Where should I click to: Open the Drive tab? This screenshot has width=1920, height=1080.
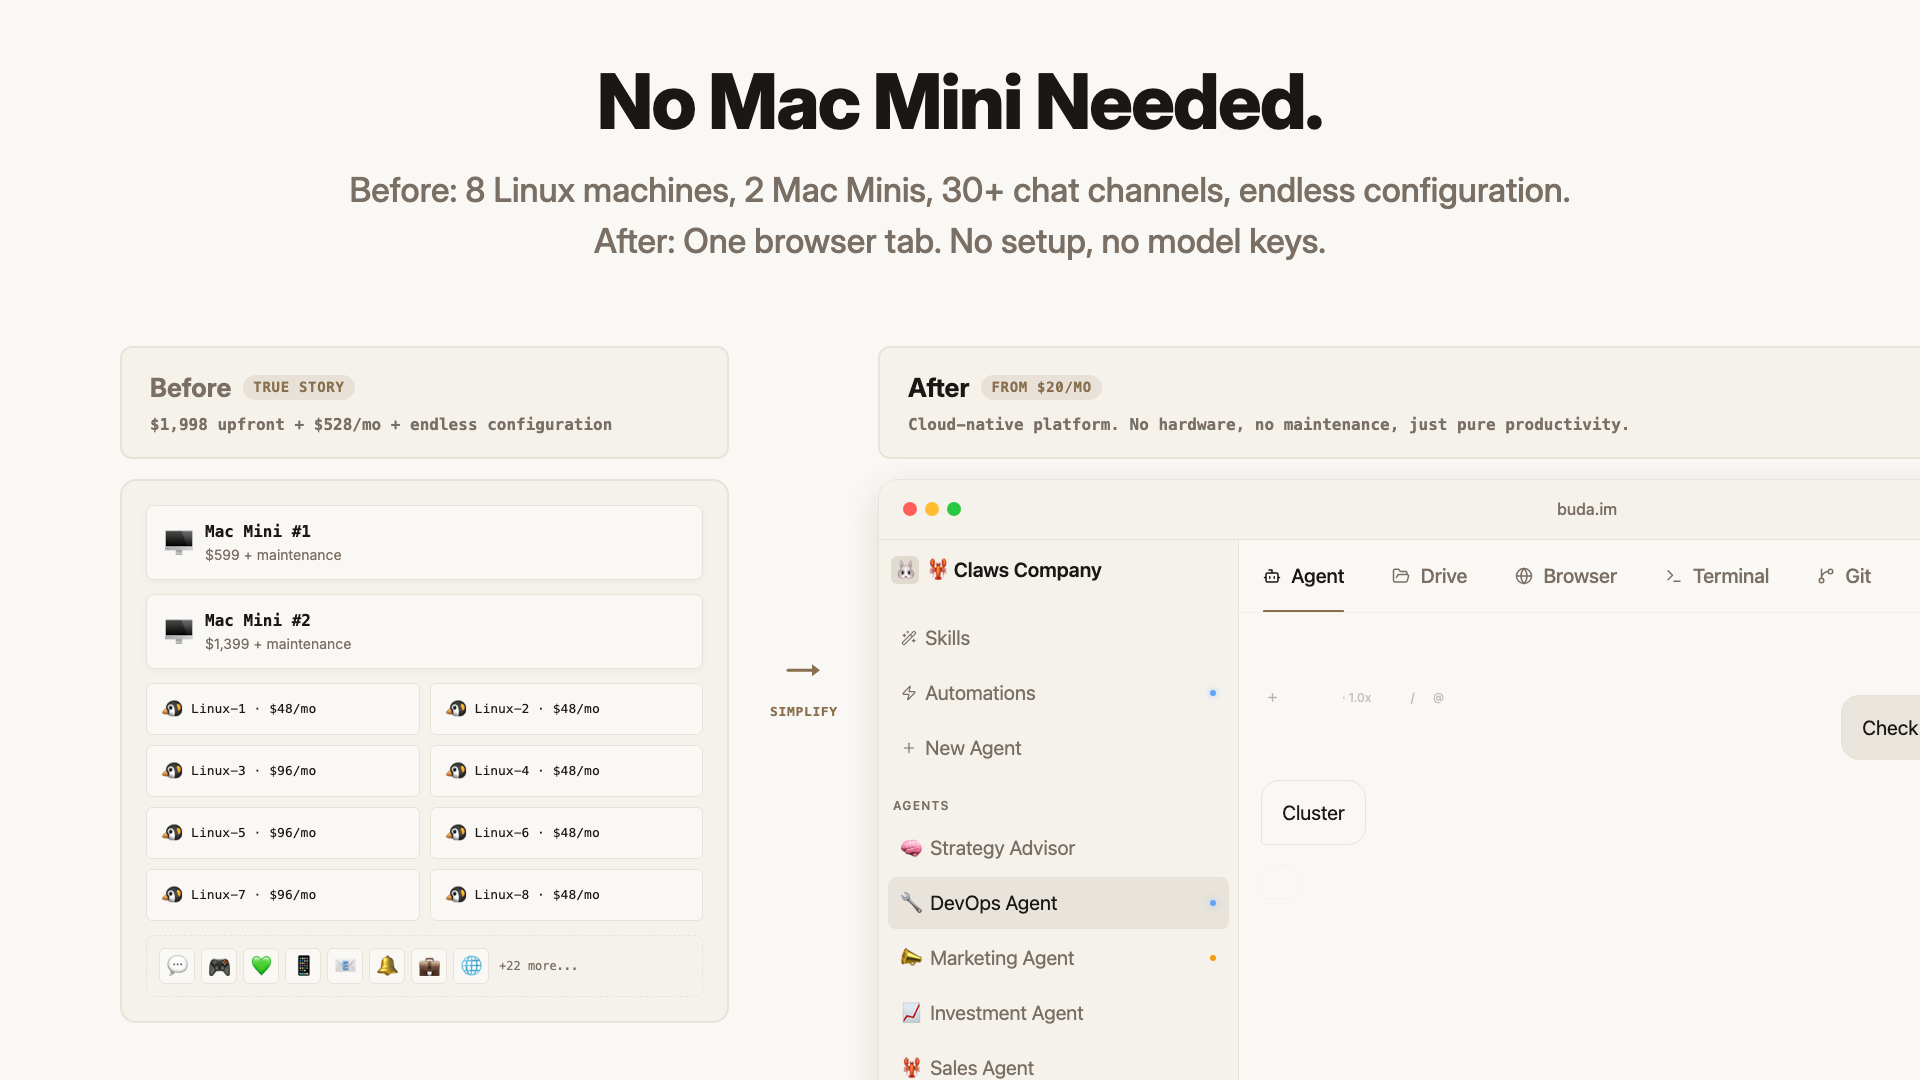click(1429, 576)
